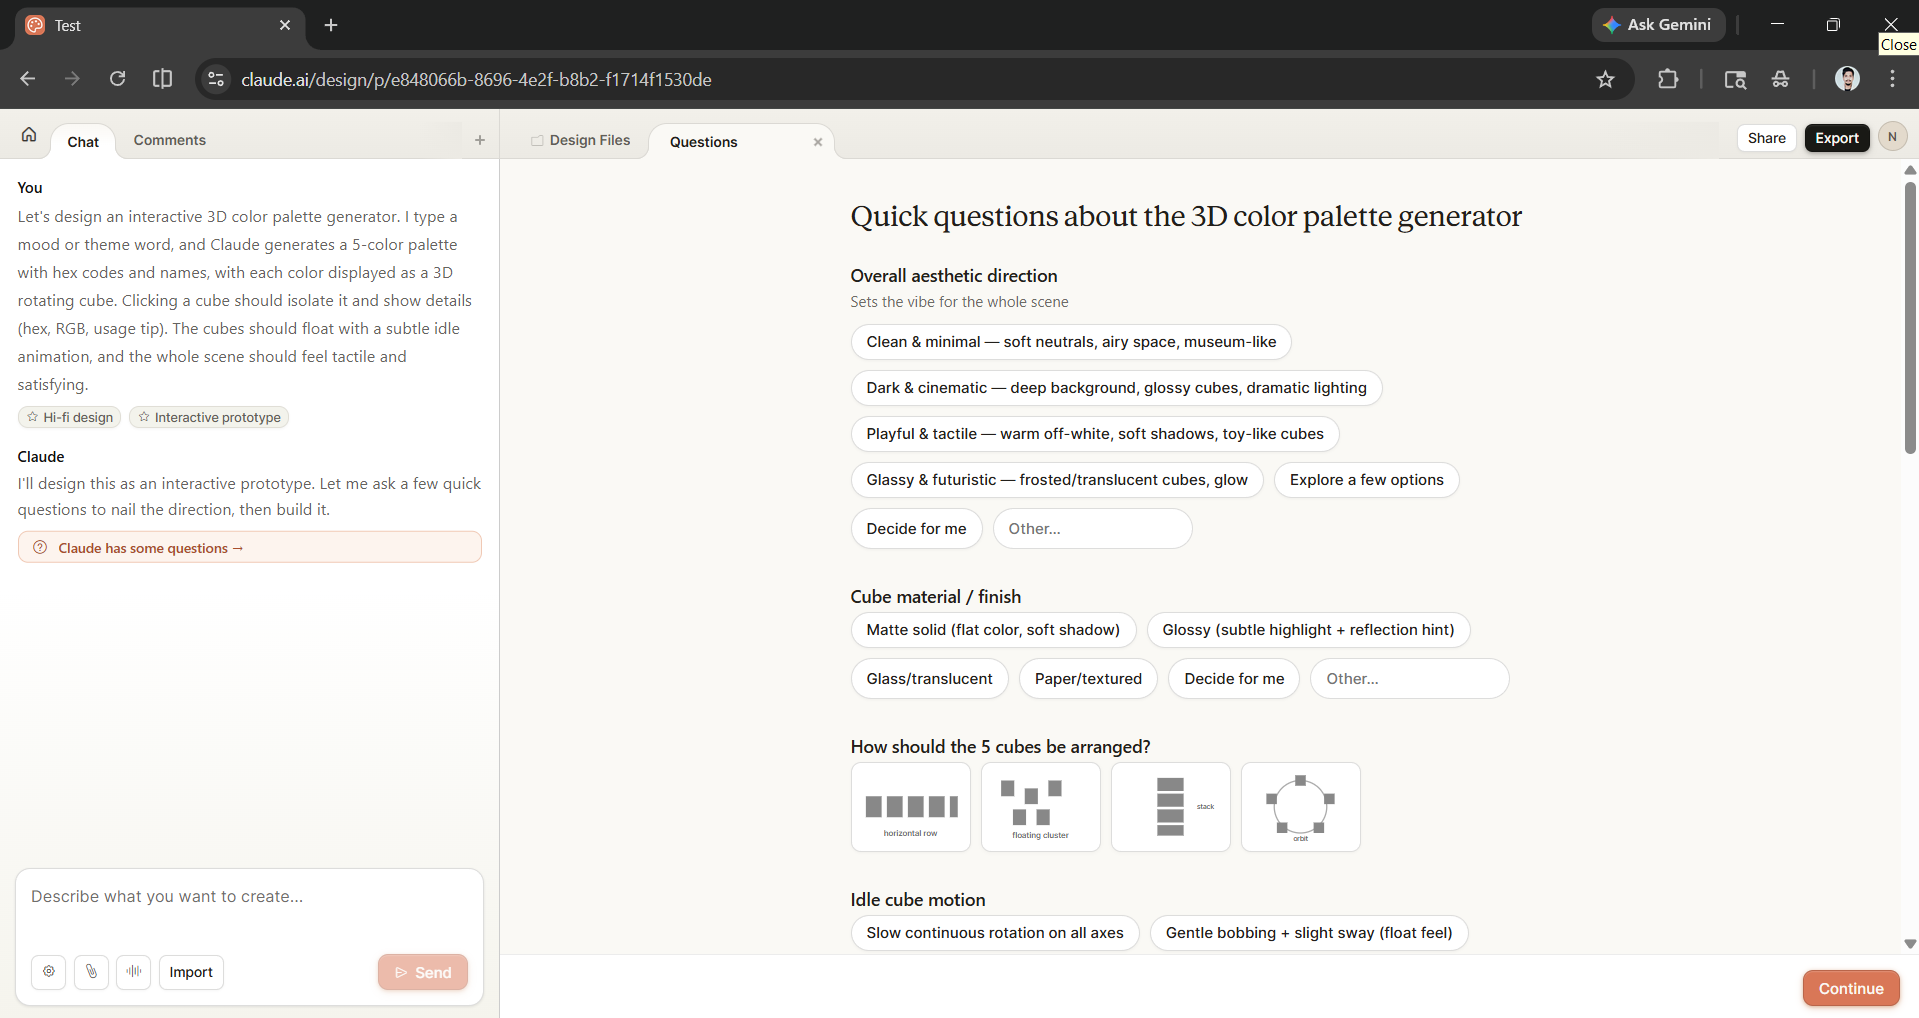The height and width of the screenshot is (1018, 1919).
Task: Select 'Explore a few options'
Action: (x=1366, y=480)
